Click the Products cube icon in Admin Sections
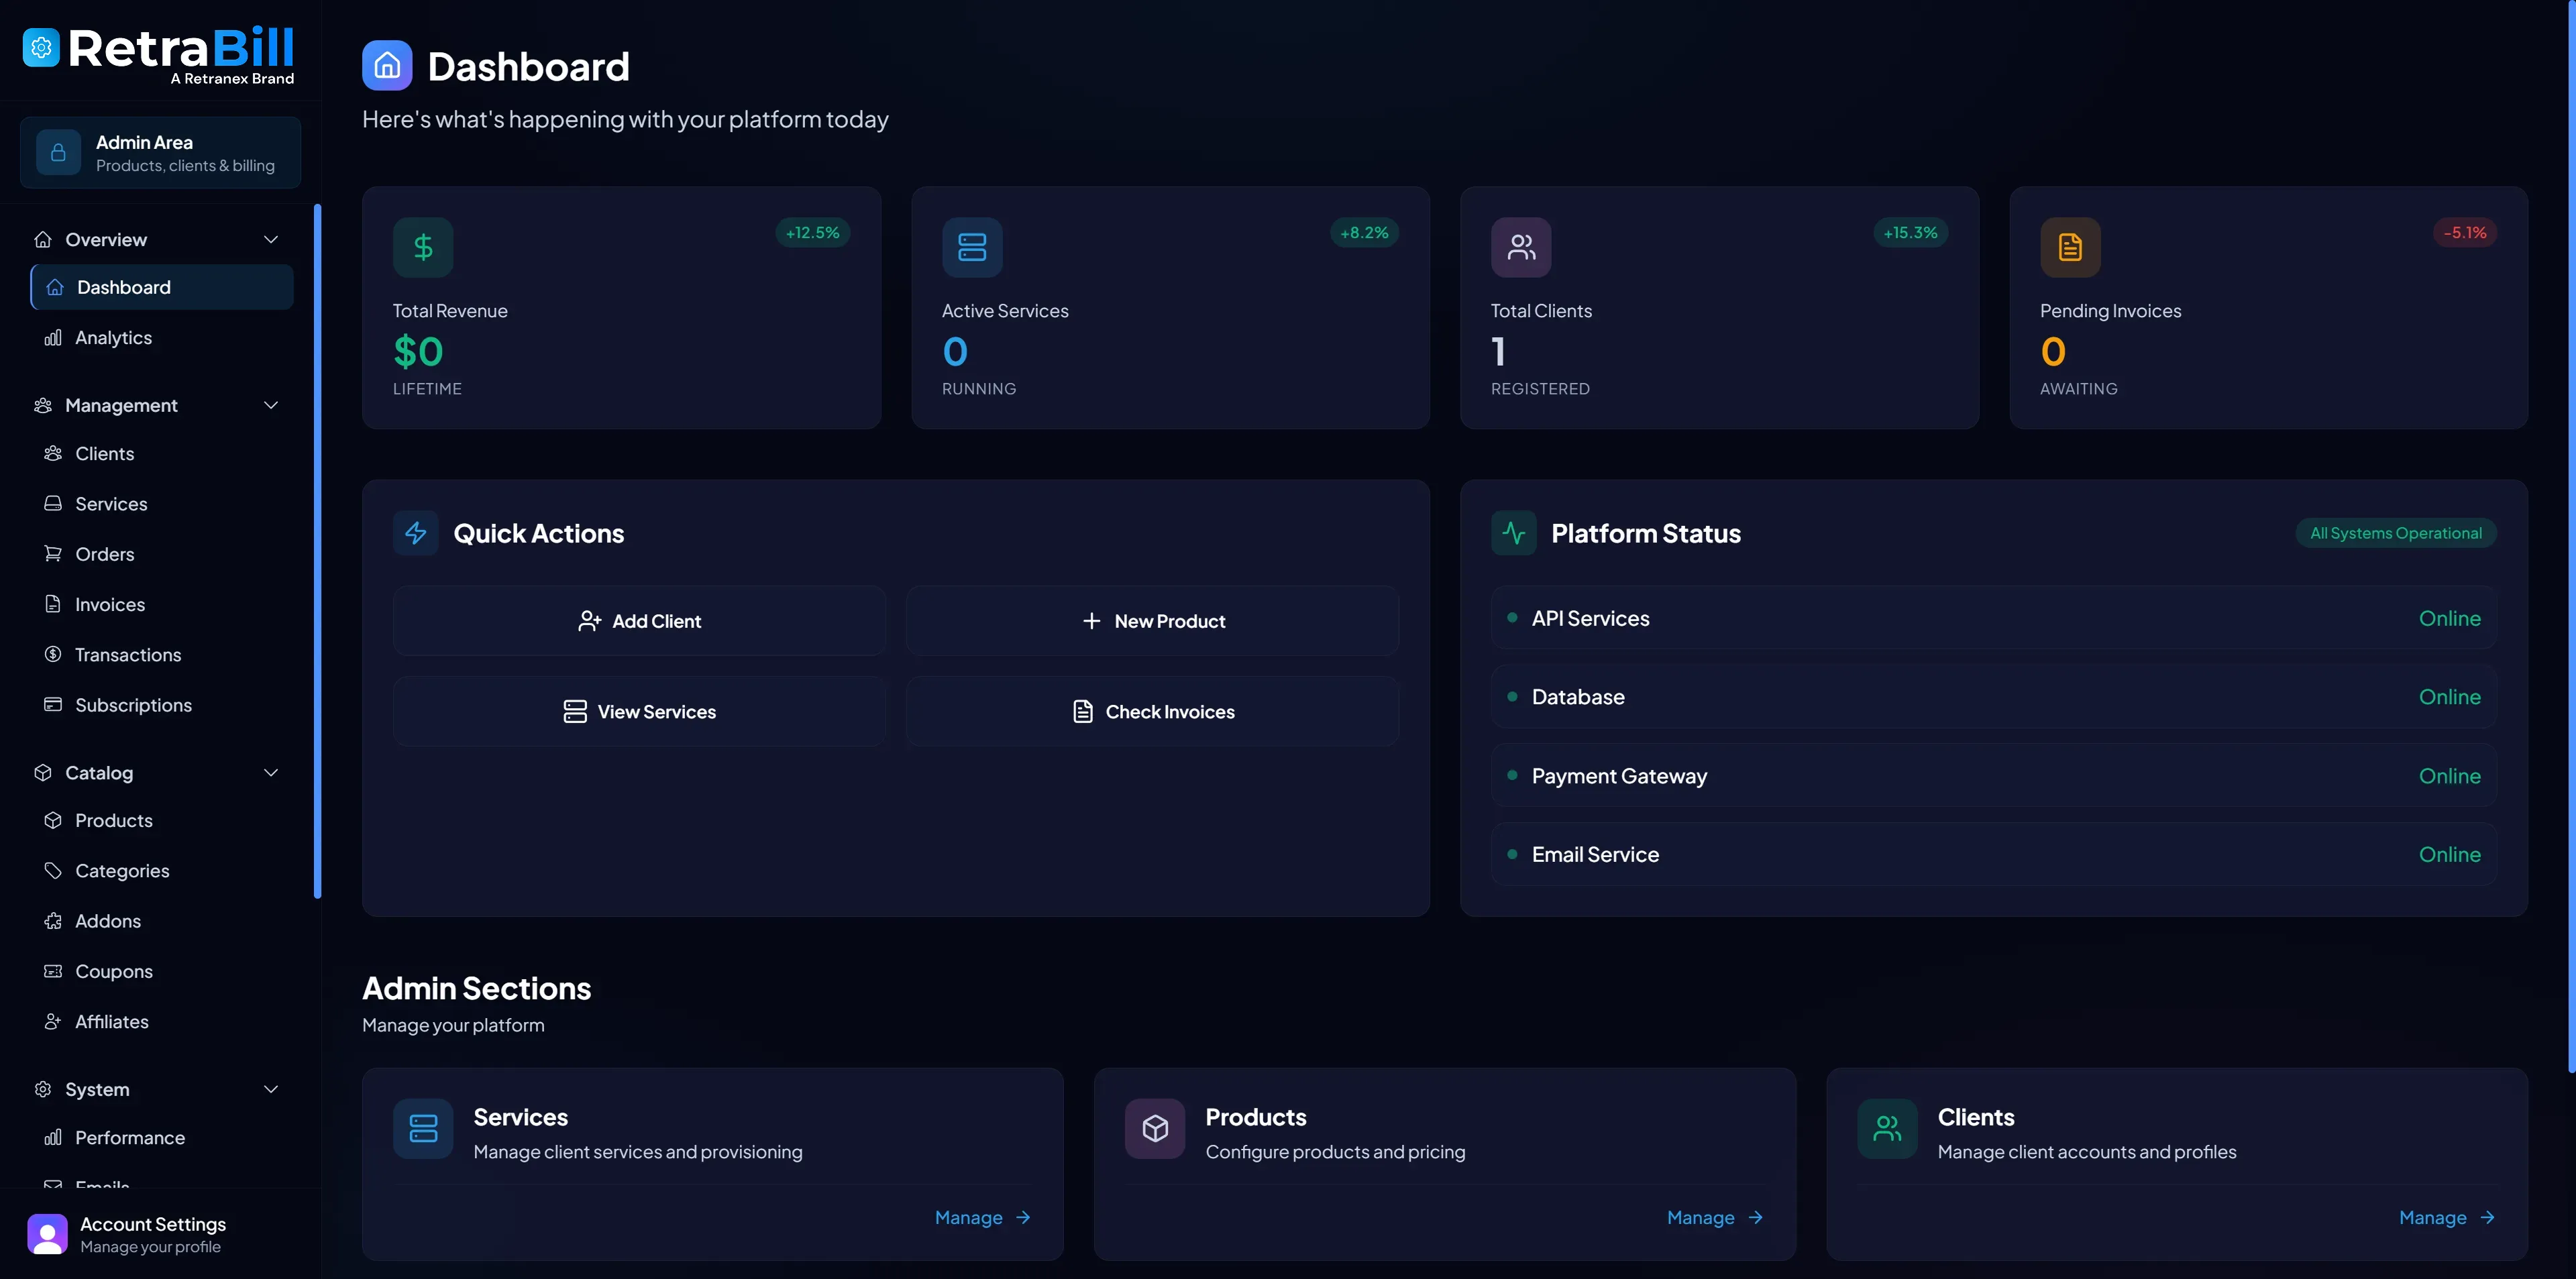 pyautogui.click(x=1155, y=1128)
